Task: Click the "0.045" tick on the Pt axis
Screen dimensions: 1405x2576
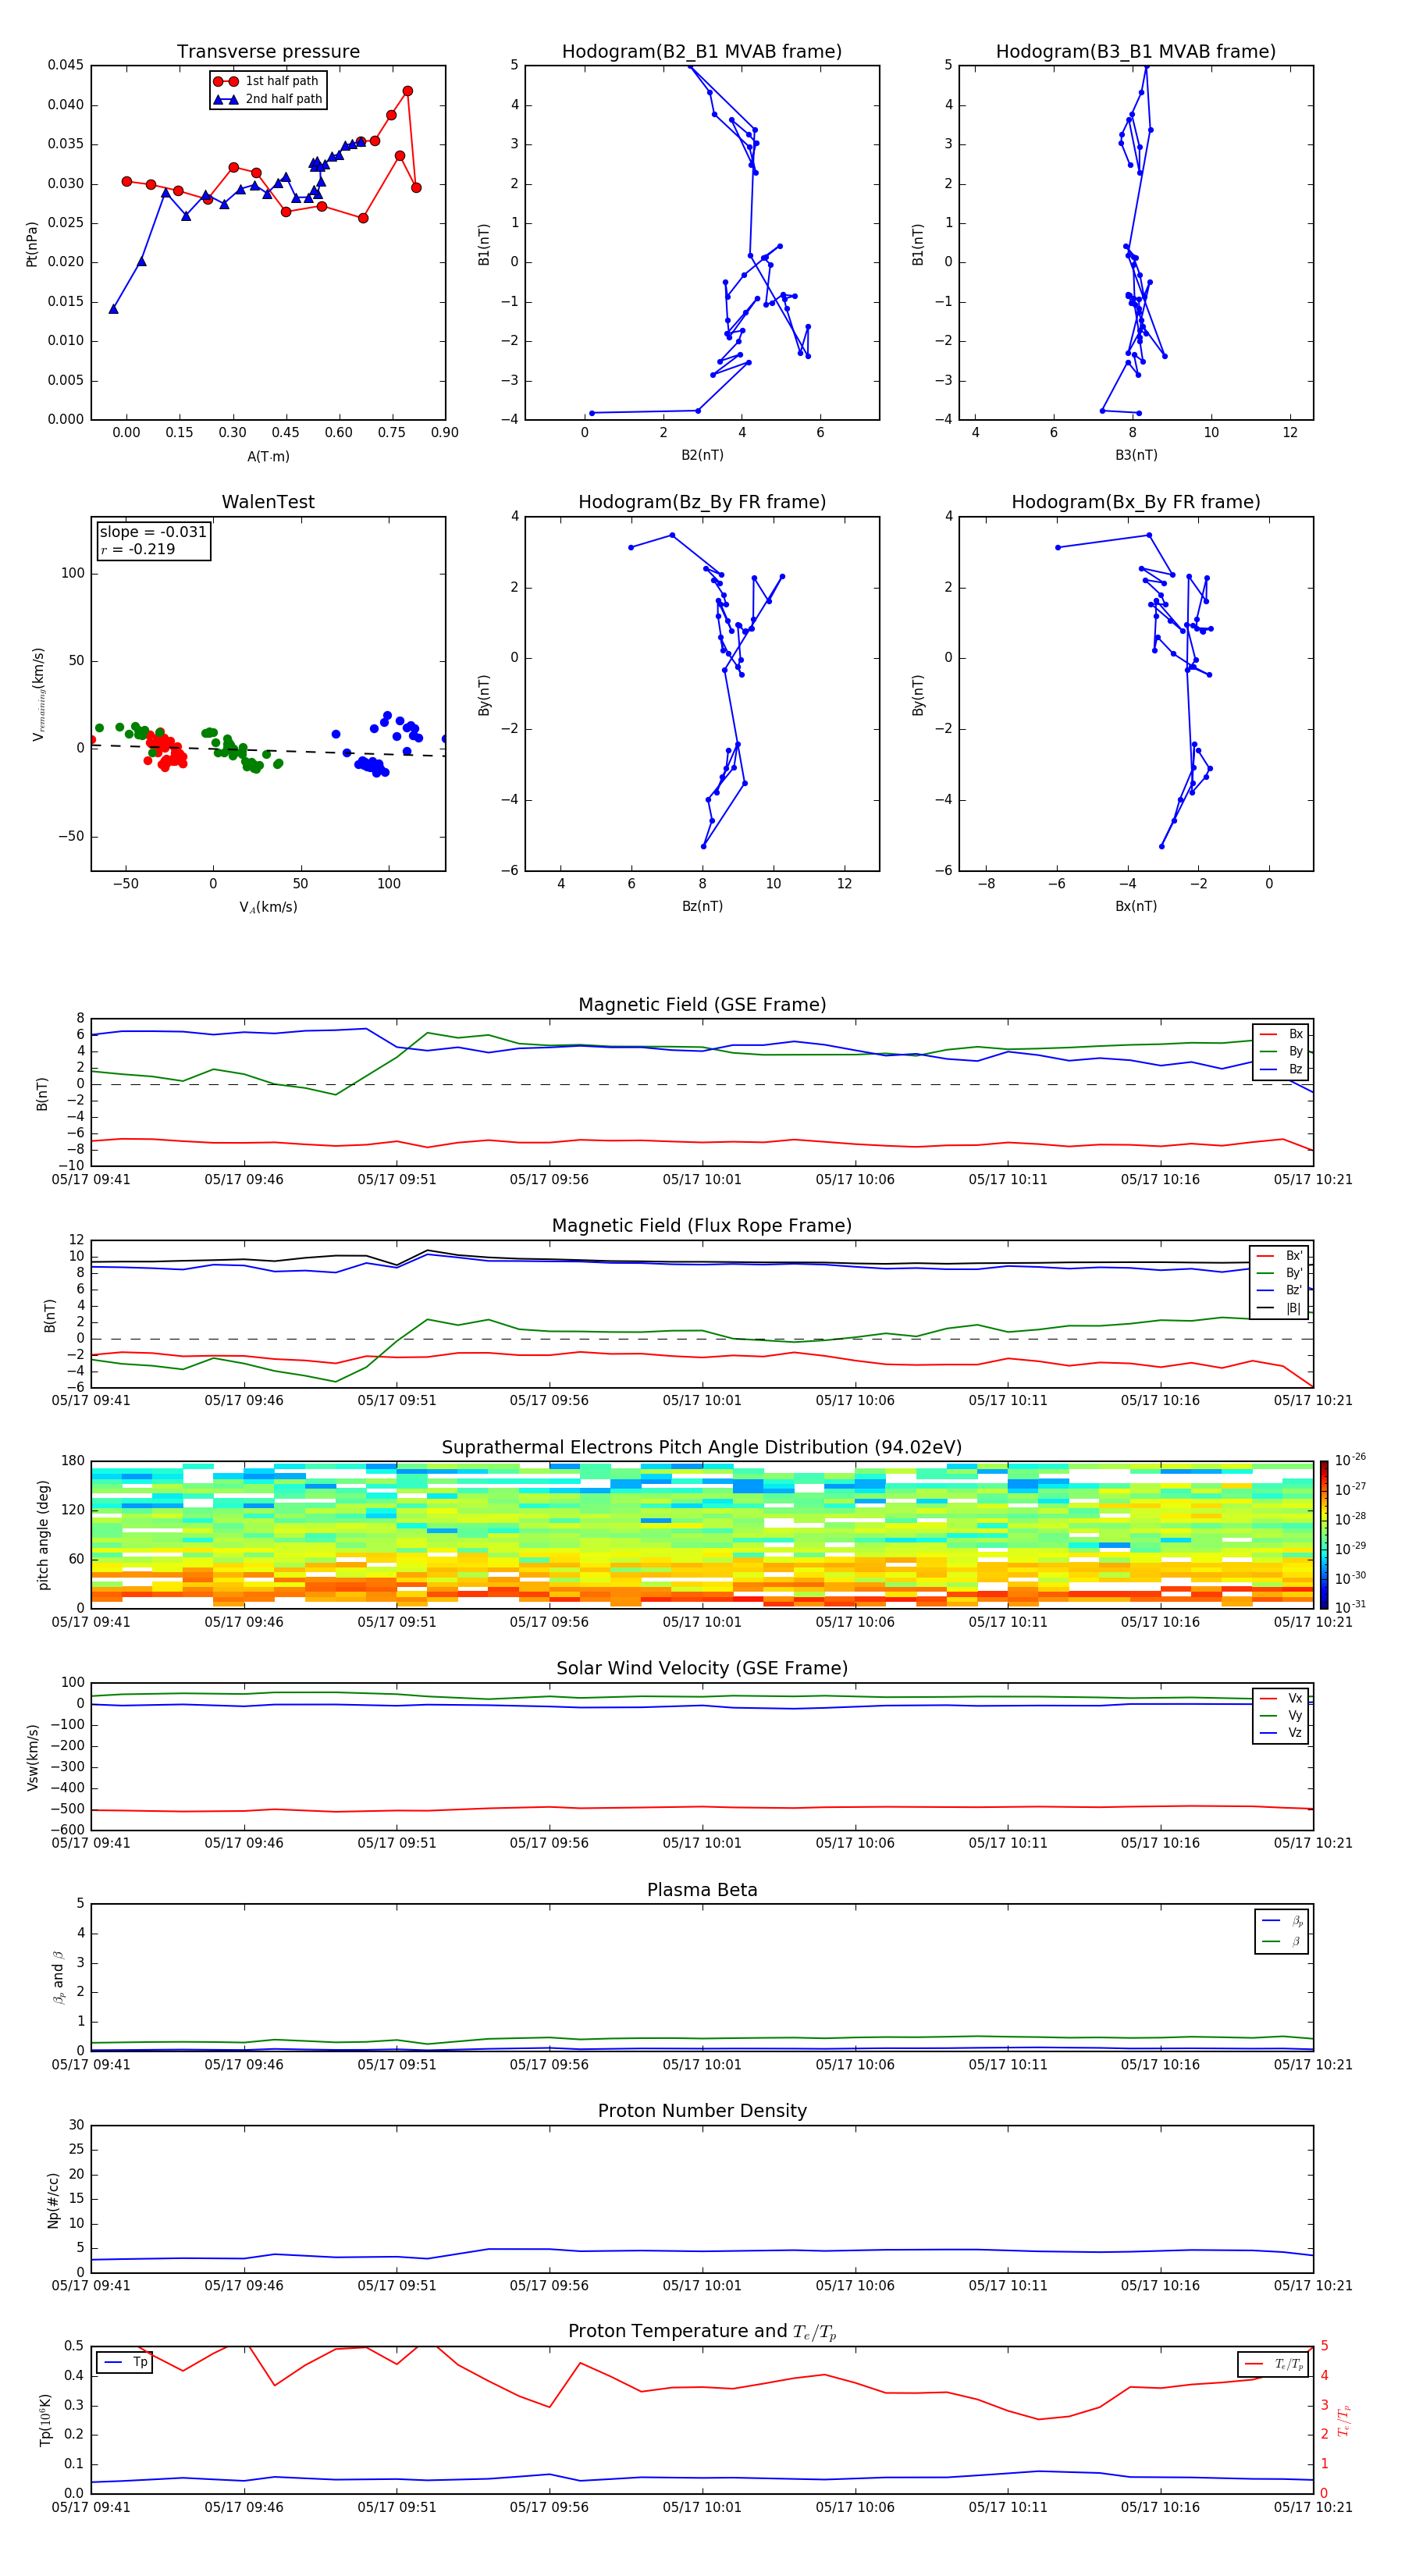Action: click(66, 65)
